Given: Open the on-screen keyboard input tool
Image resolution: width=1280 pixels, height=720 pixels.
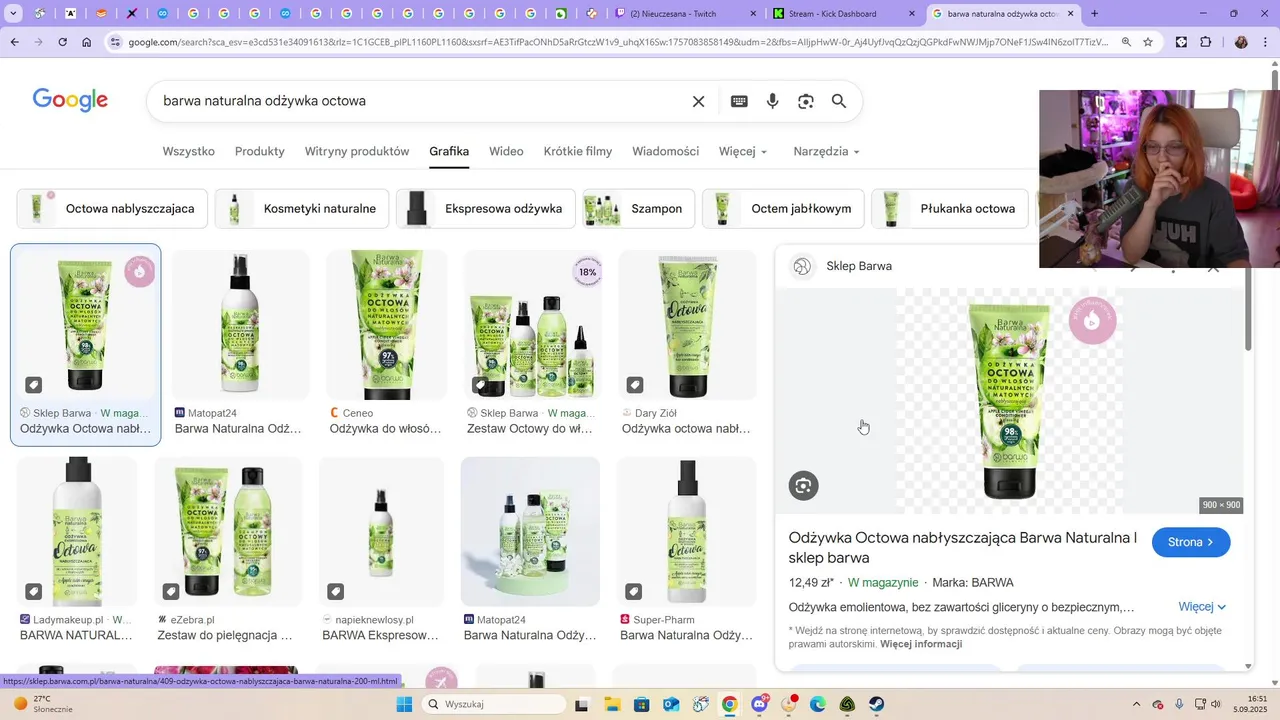Looking at the screenshot, I should [739, 101].
